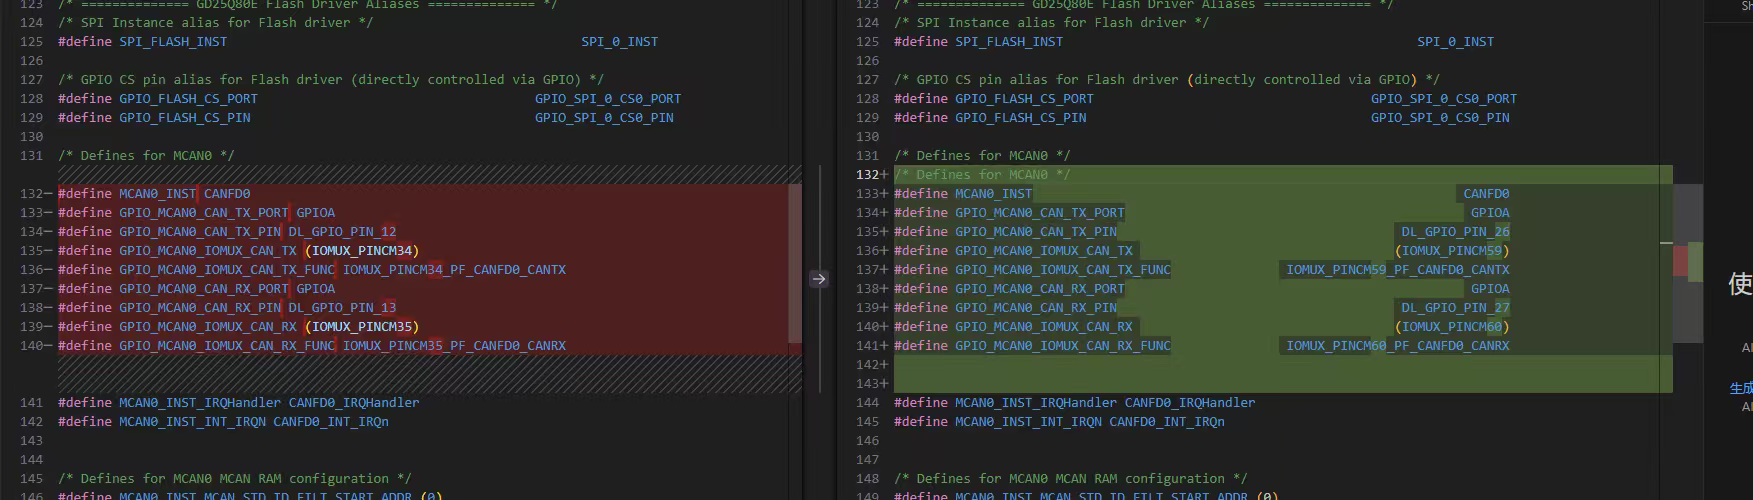Click the left pane vertical scrollbar
Screen dimensions: 1753x500
[x=795, y=262]
